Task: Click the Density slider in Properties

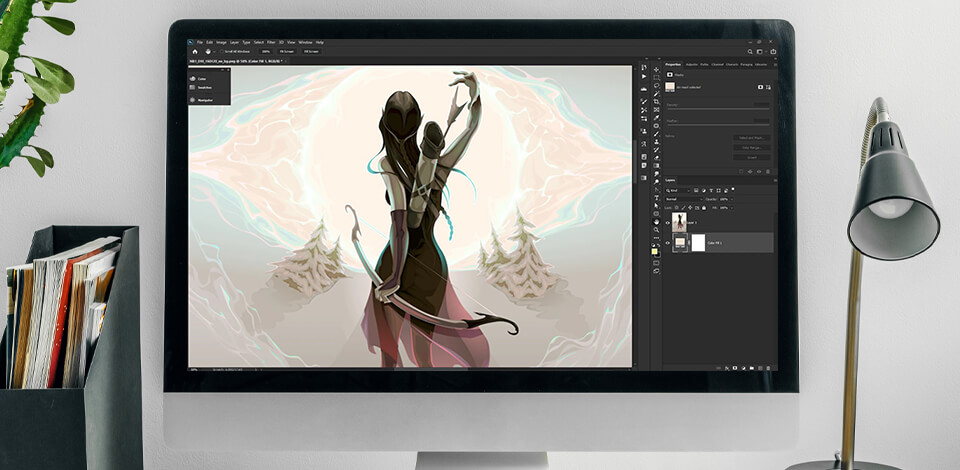Action: (x=718, y=109)
